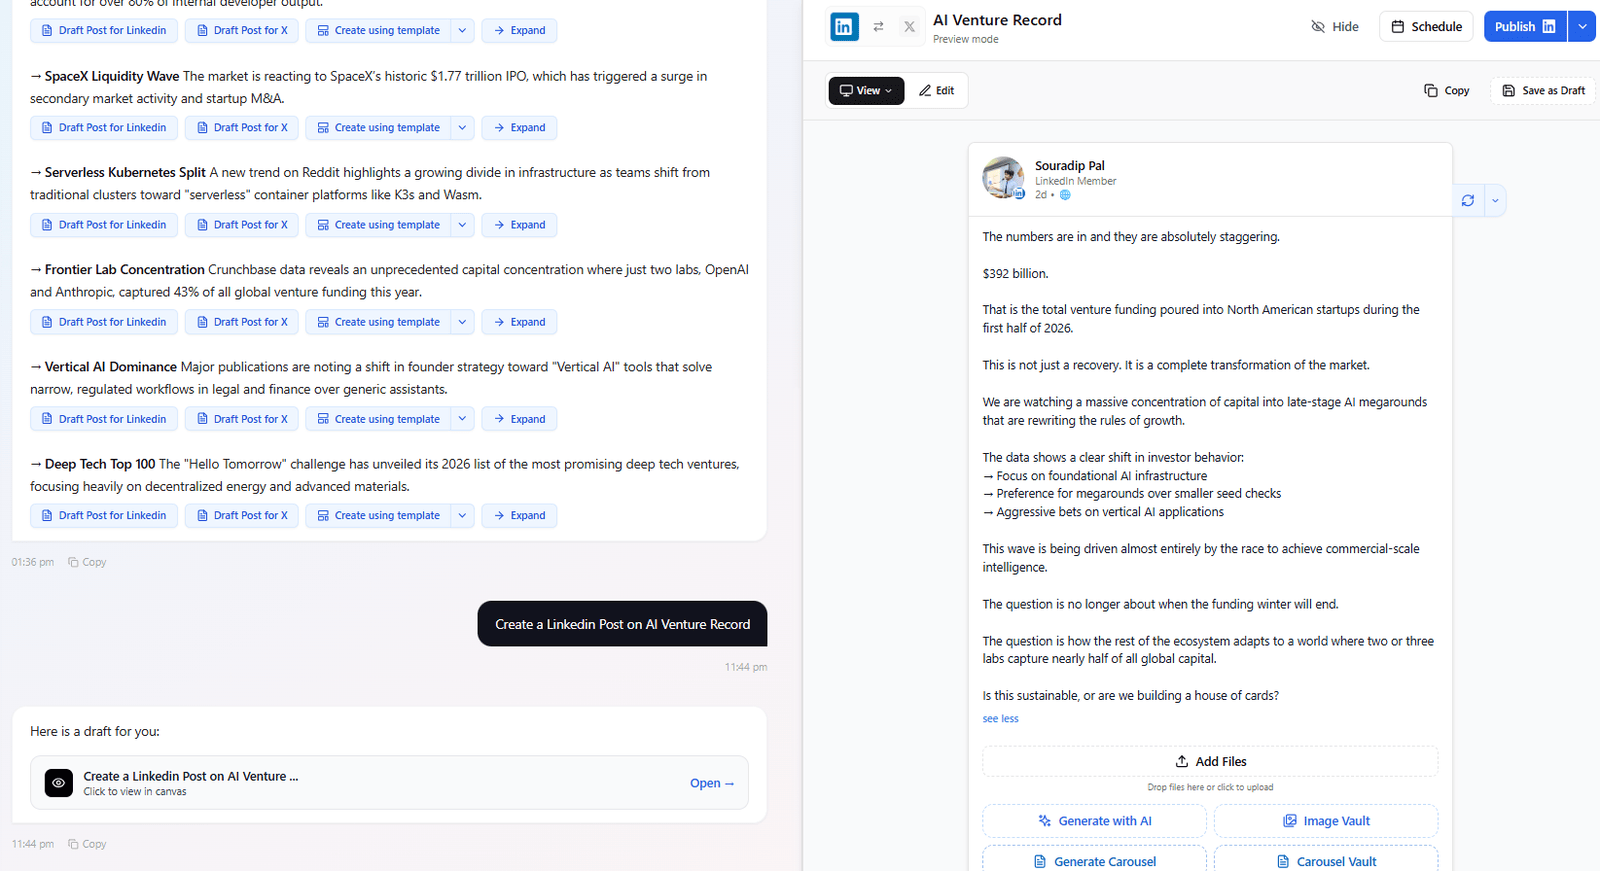This screenshot has height=871, width=1600.
Task: Switch to Edit mode
Action: pos(937,90)
